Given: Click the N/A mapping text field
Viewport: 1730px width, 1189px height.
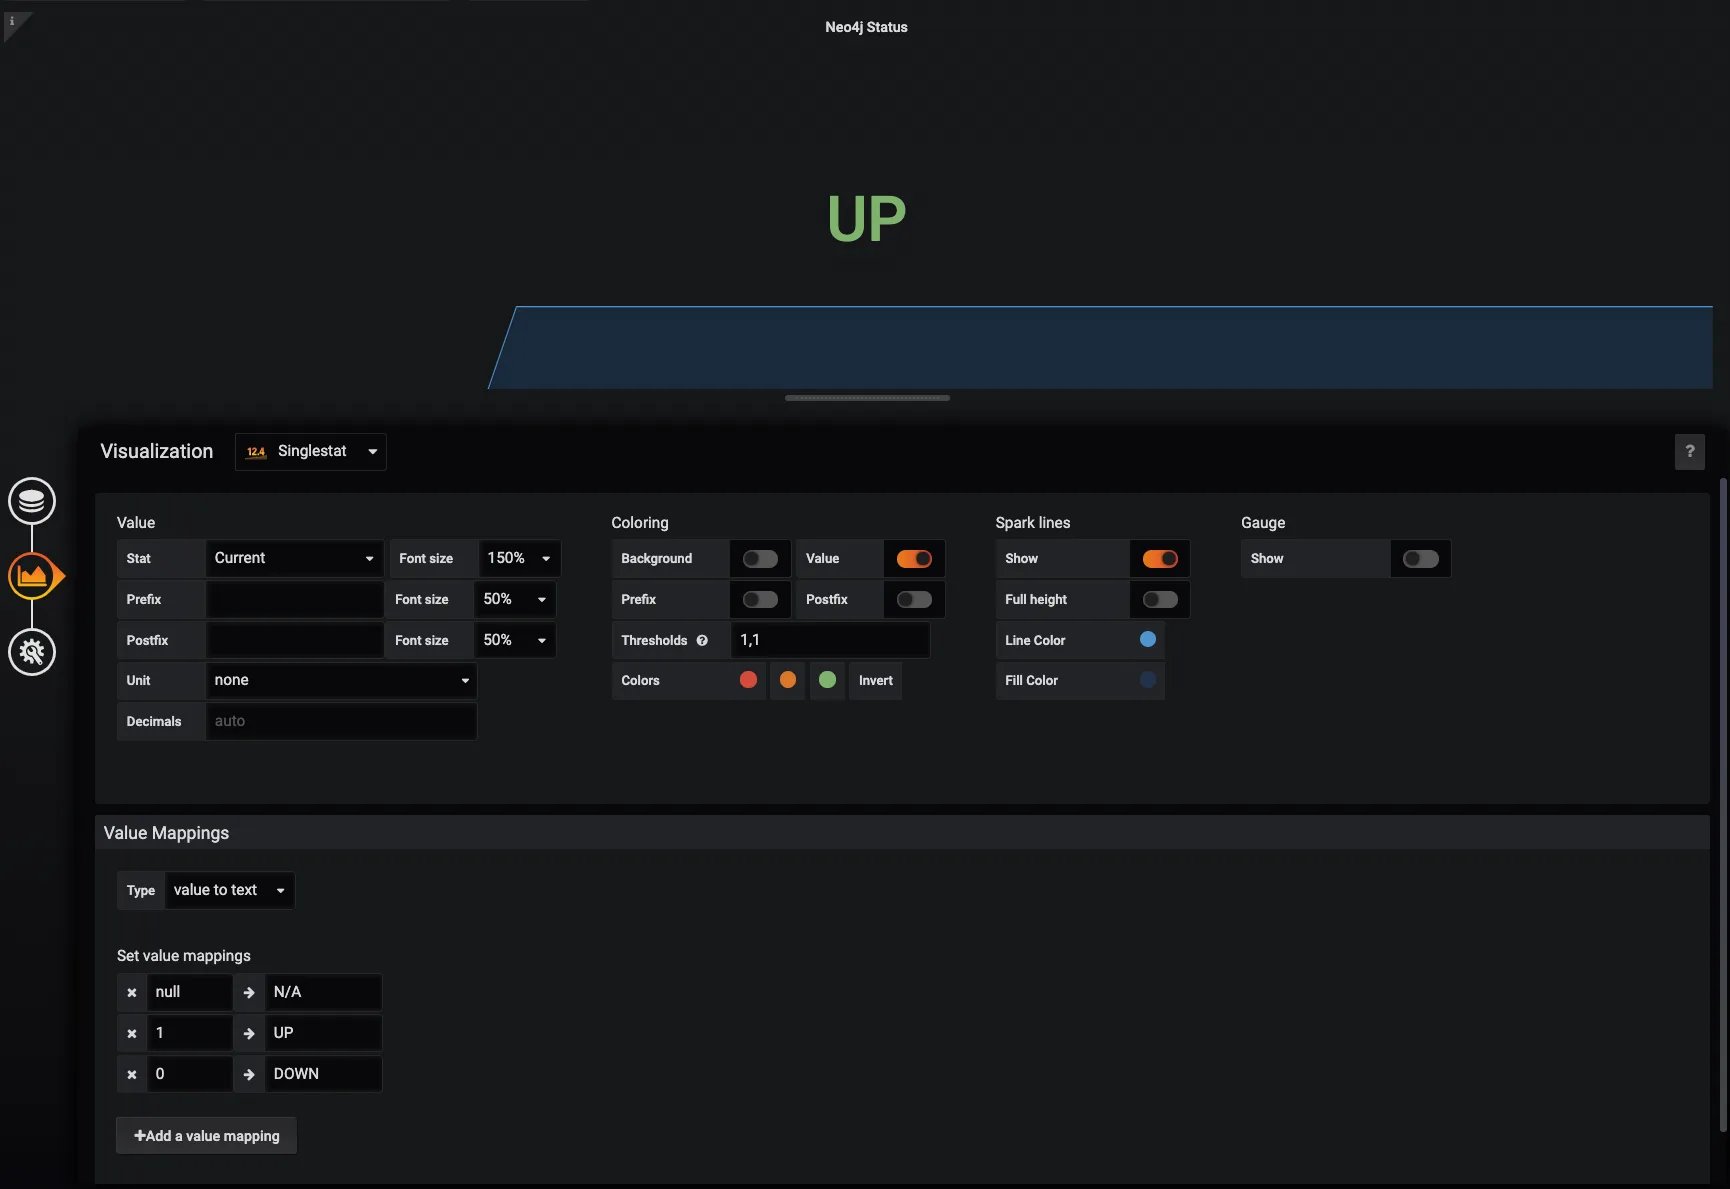Looking at the screenshot, I should click(323, 992).
